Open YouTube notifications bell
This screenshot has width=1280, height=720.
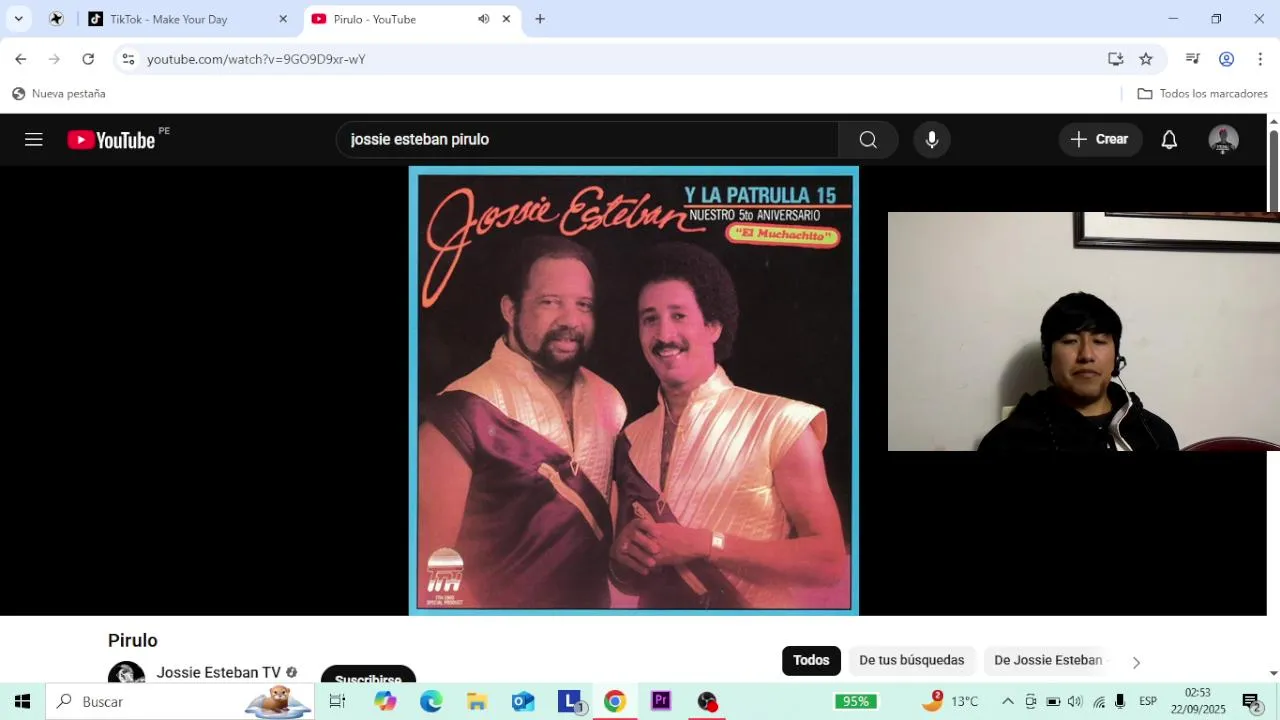pyautogui.click(x=1169, y=140)
